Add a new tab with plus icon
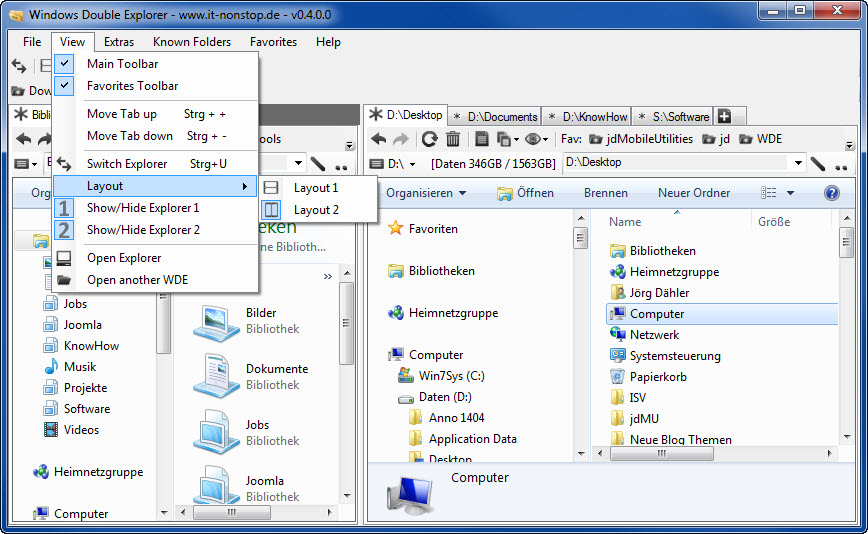Viewport: 868px width, 534px height. point(725,116)
